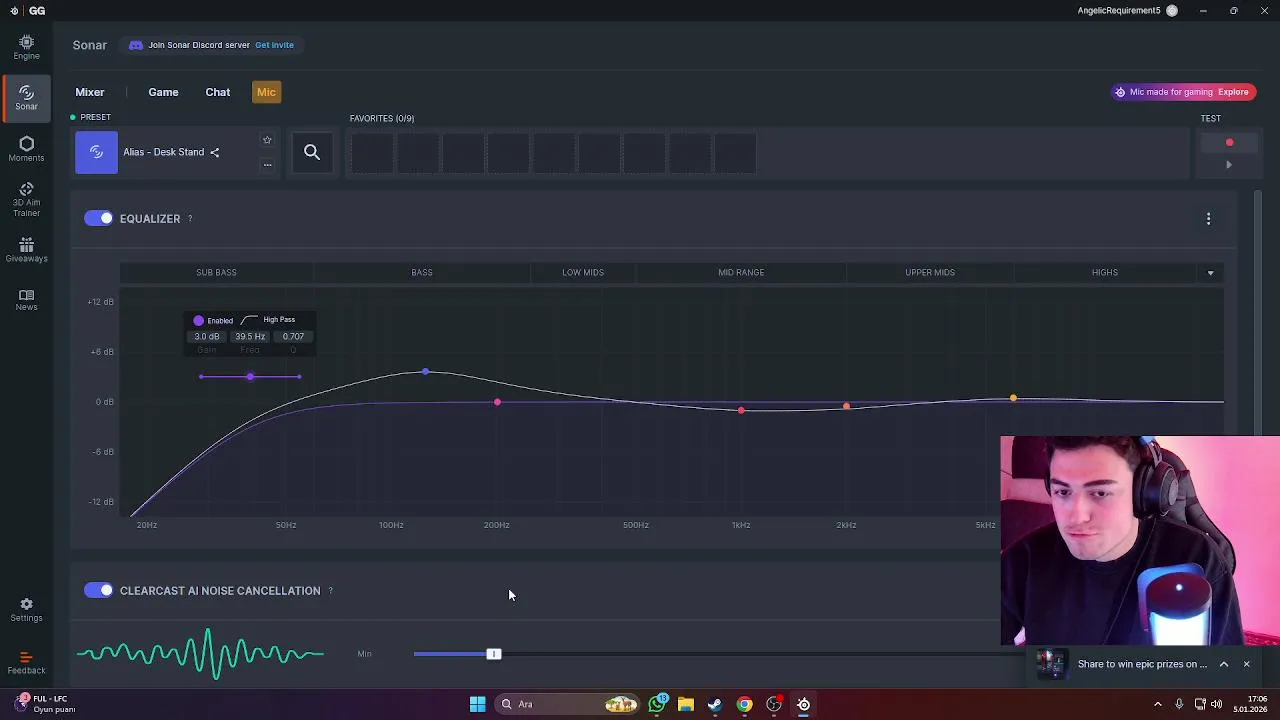This screenshot has width=1280, height=720.
Task: Open preset more options ellipsis
Action: coord(267,165)
